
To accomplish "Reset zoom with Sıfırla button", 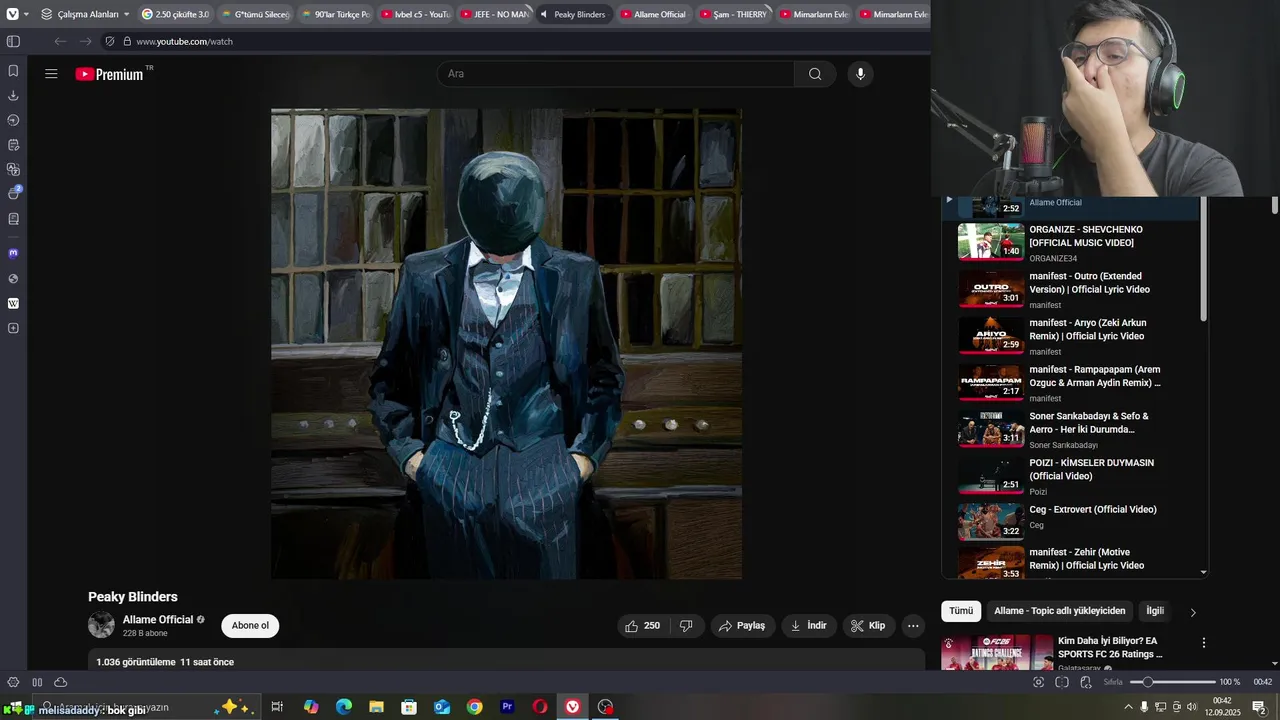I will [1113, 682].
